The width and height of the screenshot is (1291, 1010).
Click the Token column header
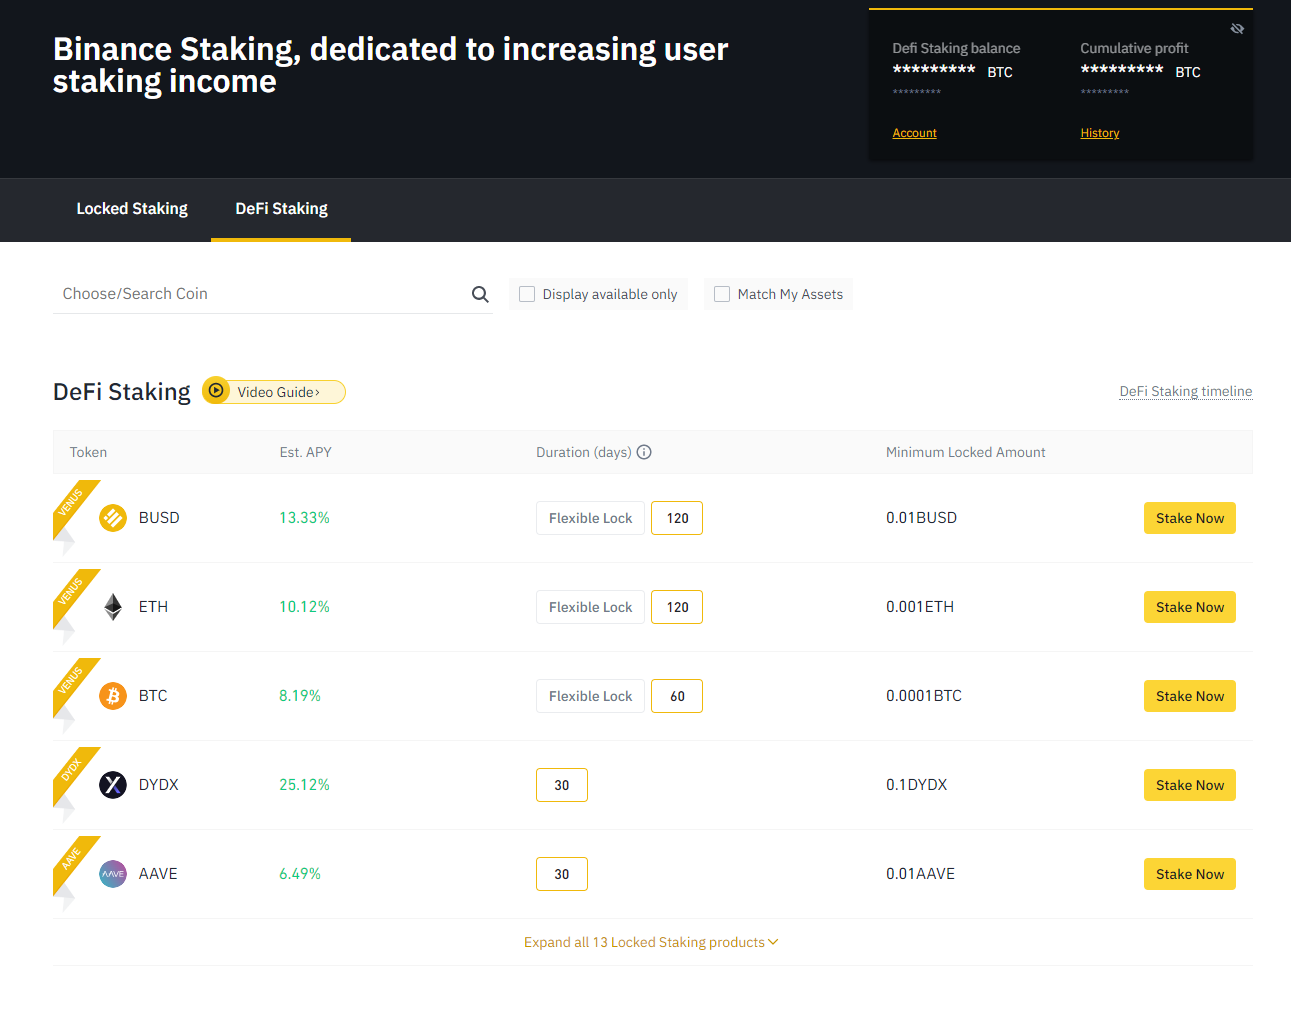click(x=88, y=452)
